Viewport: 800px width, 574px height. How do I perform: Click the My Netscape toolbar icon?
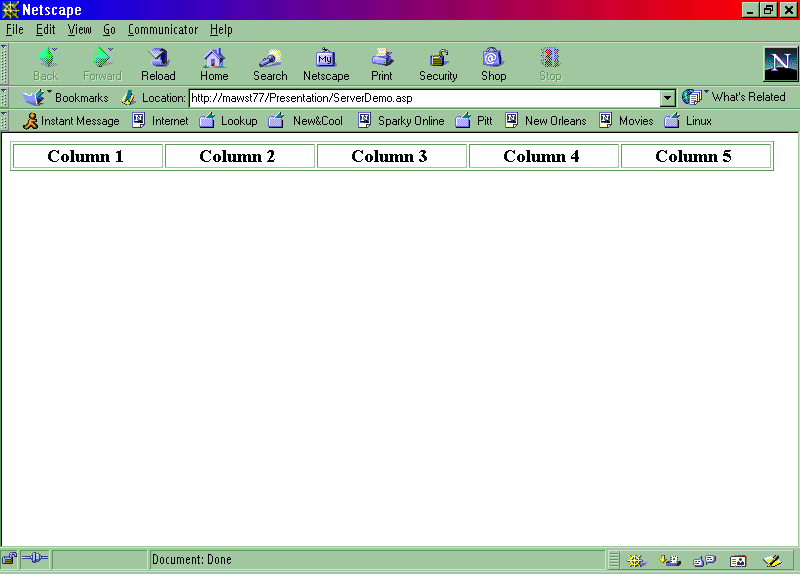[x=326, y=64]
